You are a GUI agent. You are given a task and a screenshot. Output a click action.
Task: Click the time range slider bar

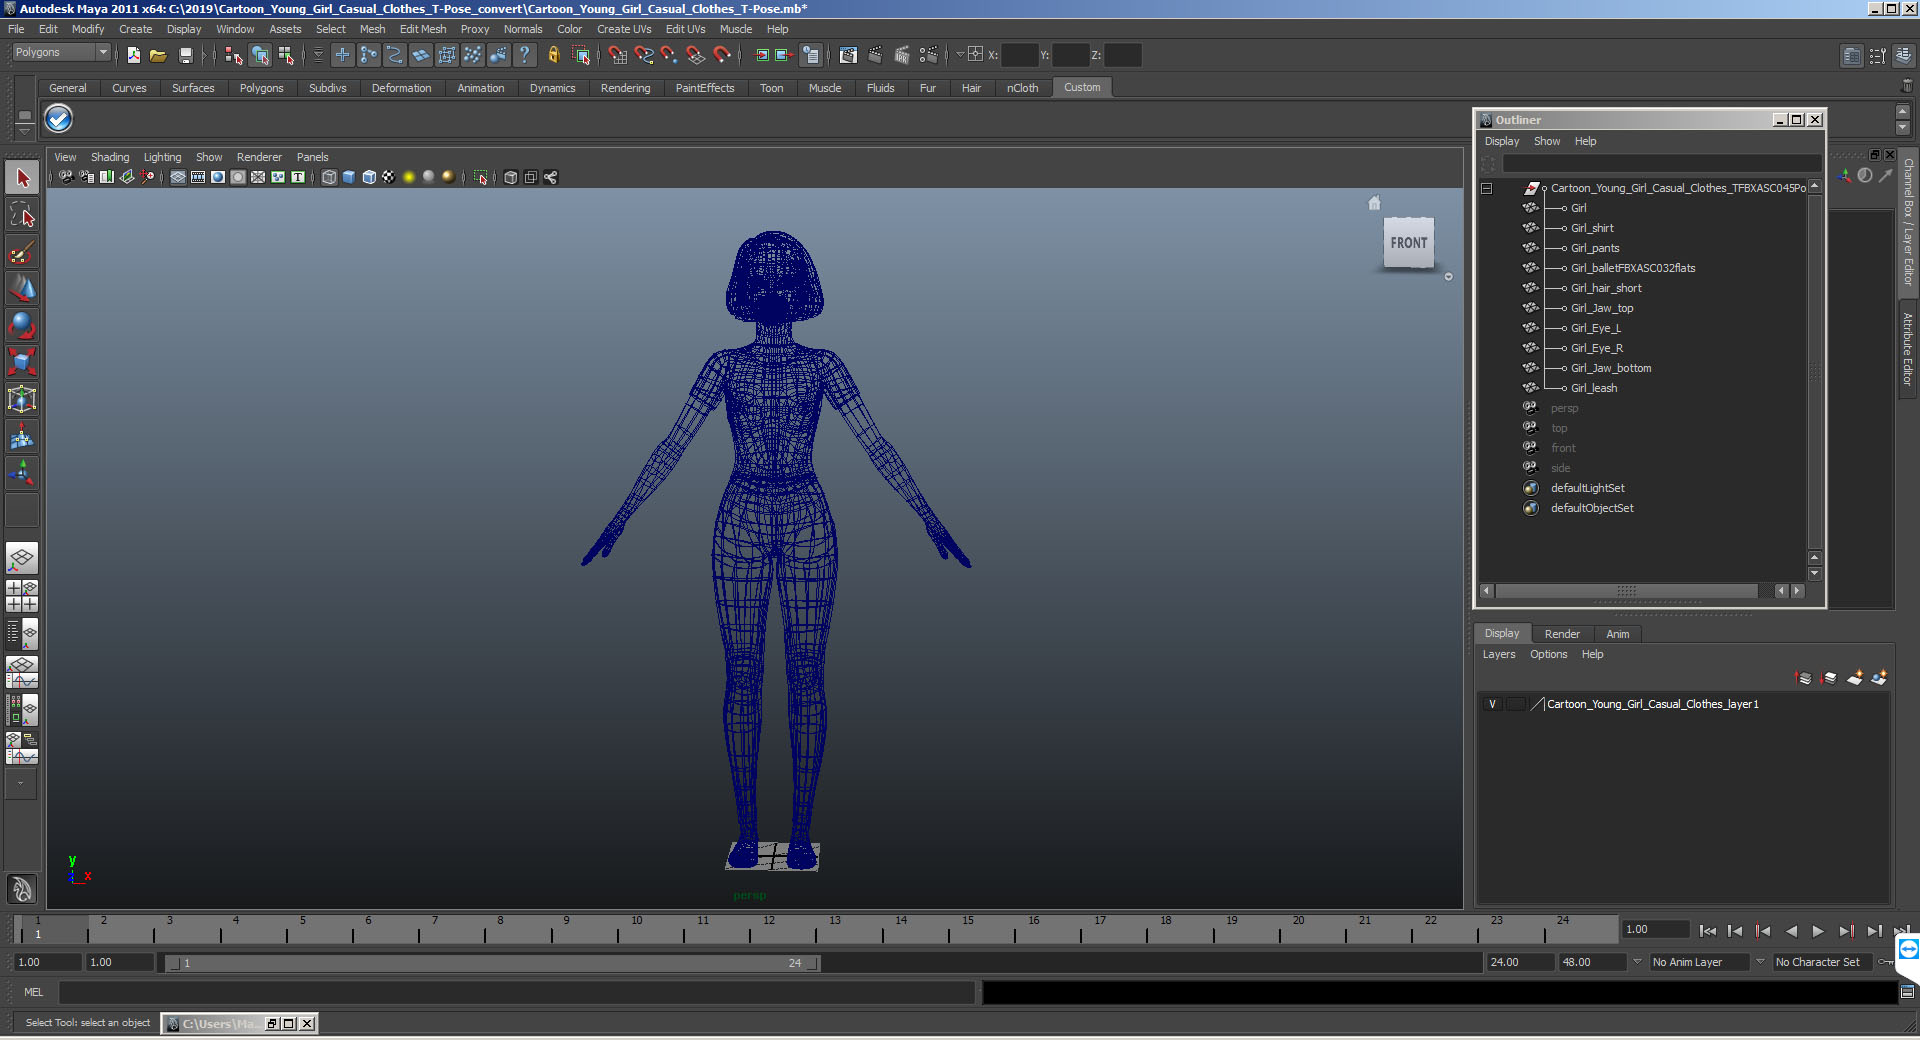pos(492,963)
